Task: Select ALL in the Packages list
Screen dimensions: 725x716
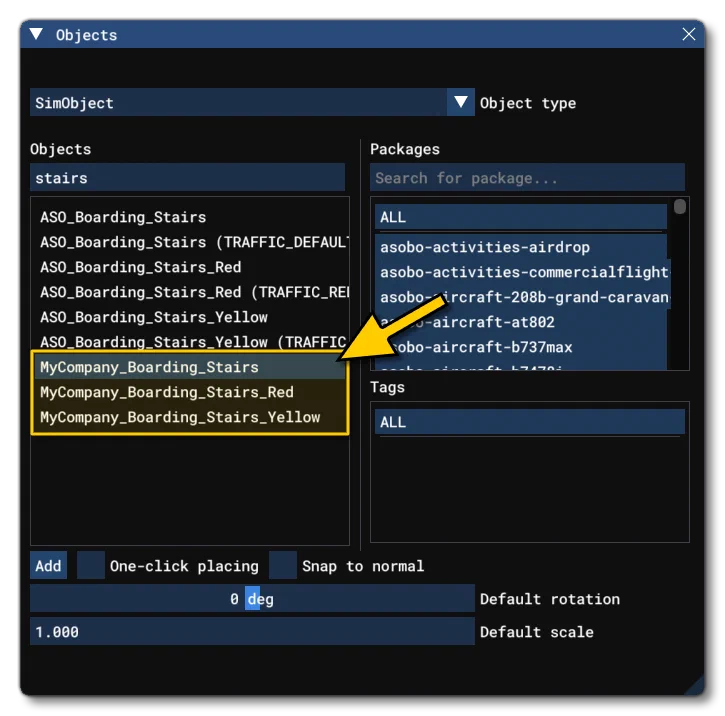Action: [521, 217]
